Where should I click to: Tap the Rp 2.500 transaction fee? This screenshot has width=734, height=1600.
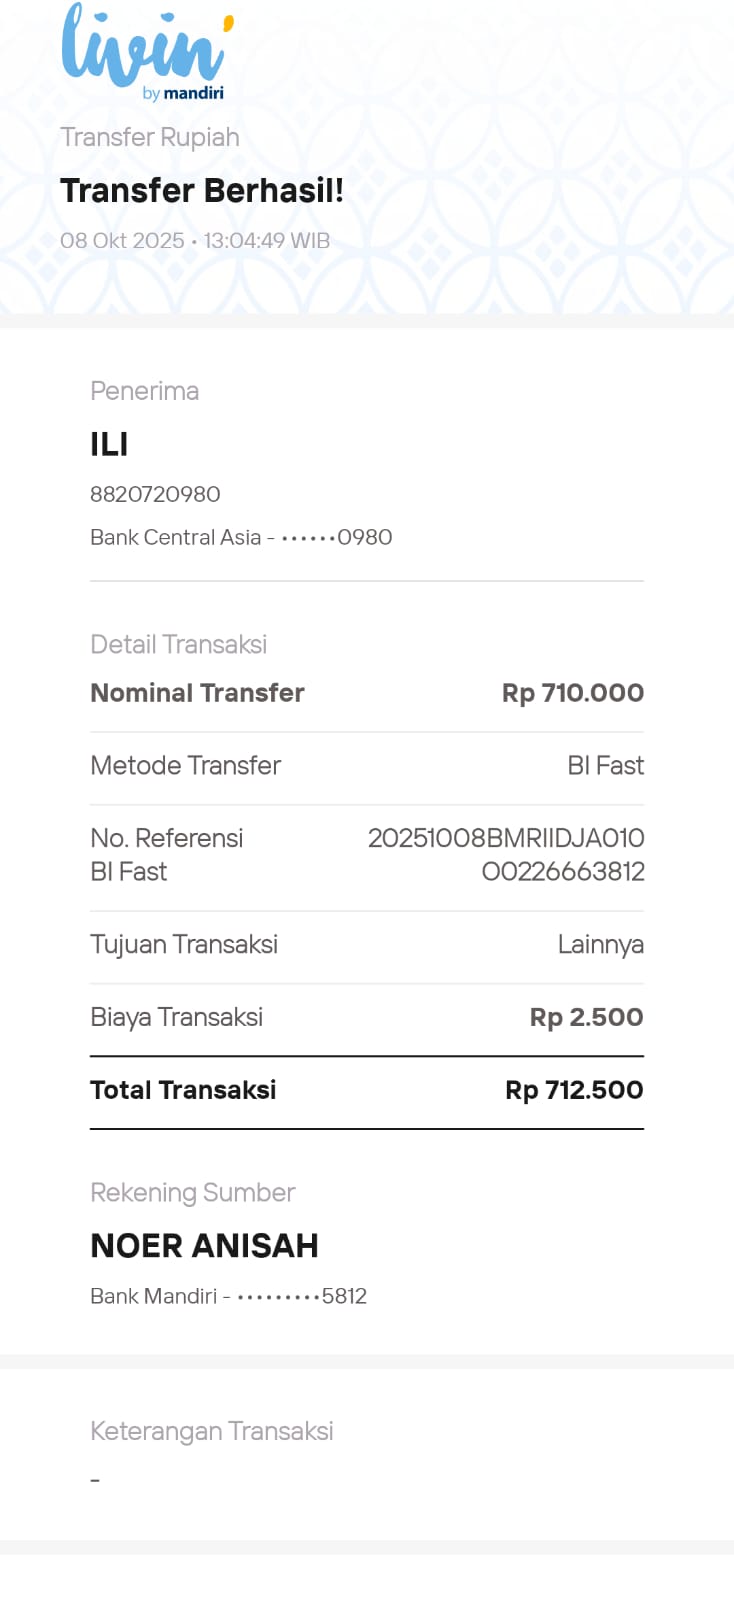pyautogui.click(x=586, y=1017)
